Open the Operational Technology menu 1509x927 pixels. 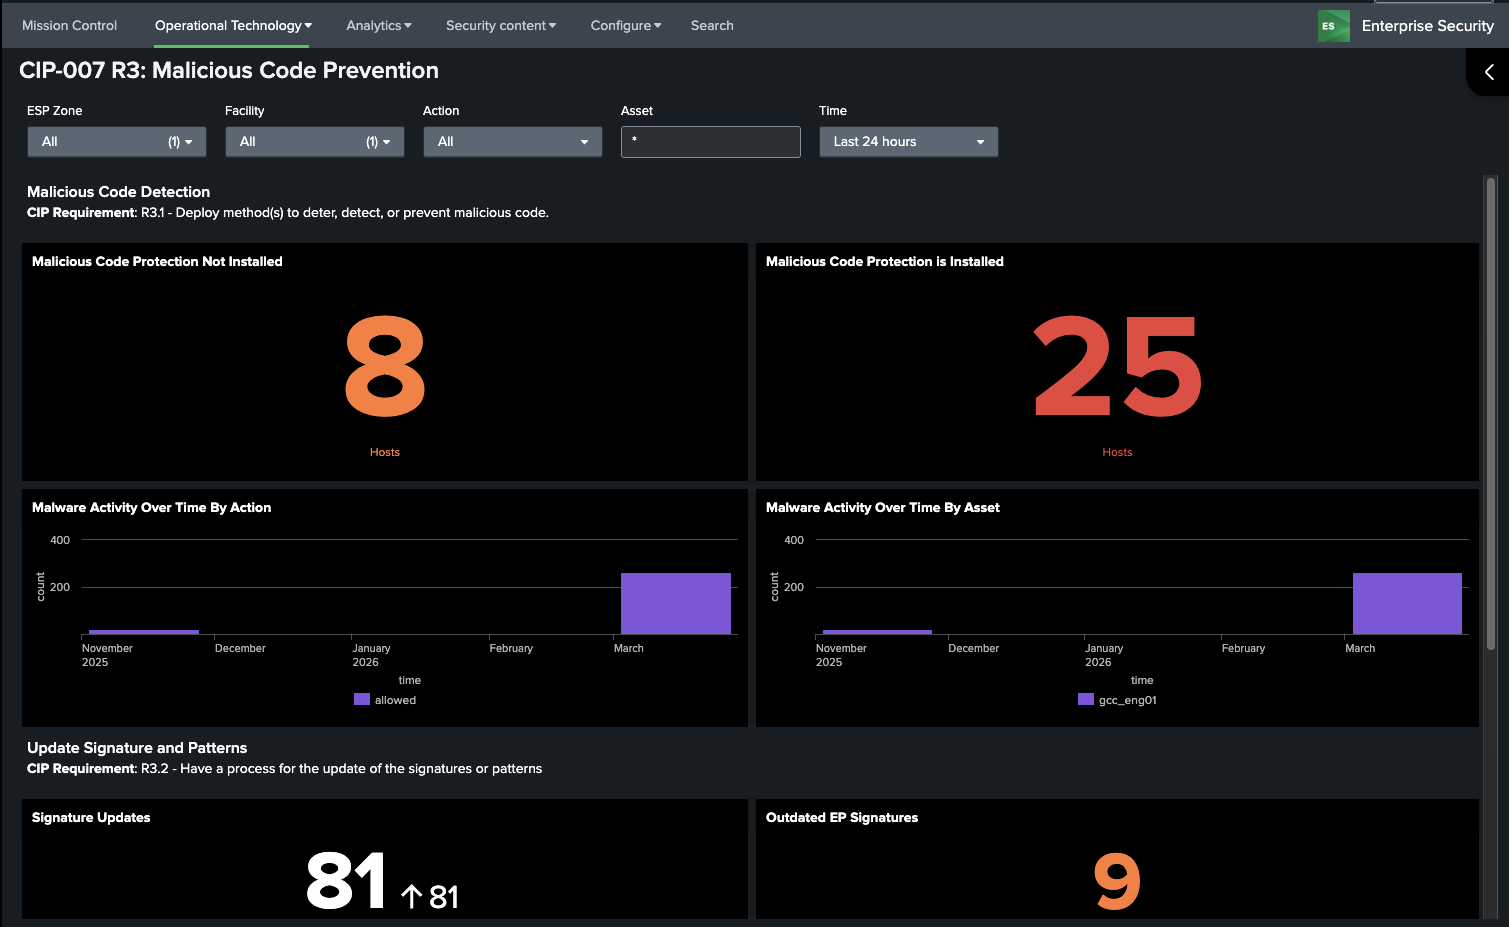point(233,26)
